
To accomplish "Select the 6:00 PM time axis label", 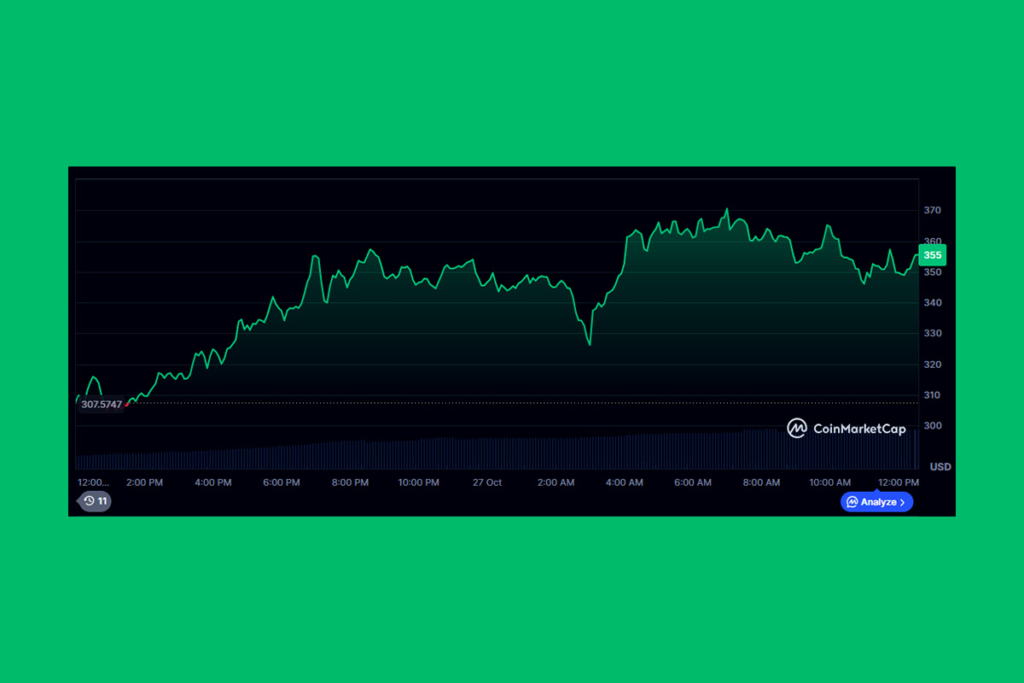I will tap(281, 482).
